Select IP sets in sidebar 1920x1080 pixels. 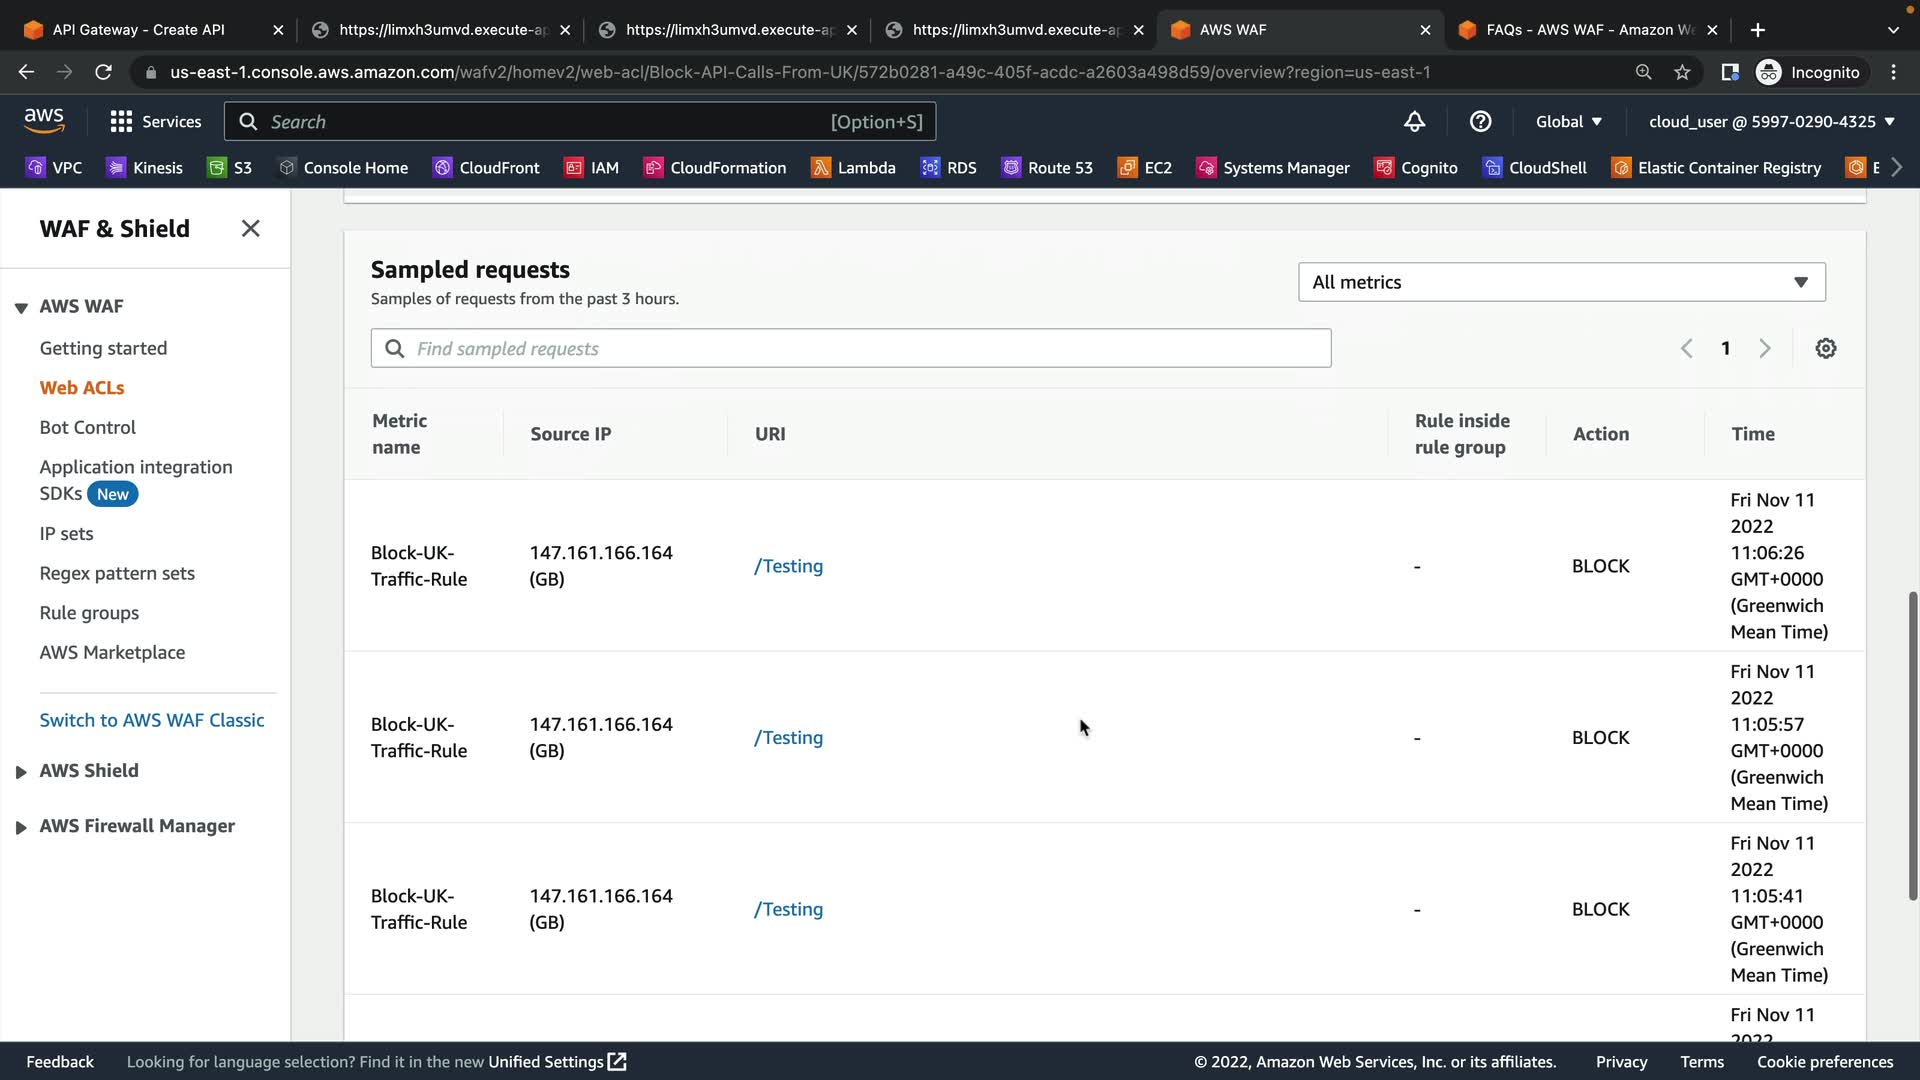(66, 534)
